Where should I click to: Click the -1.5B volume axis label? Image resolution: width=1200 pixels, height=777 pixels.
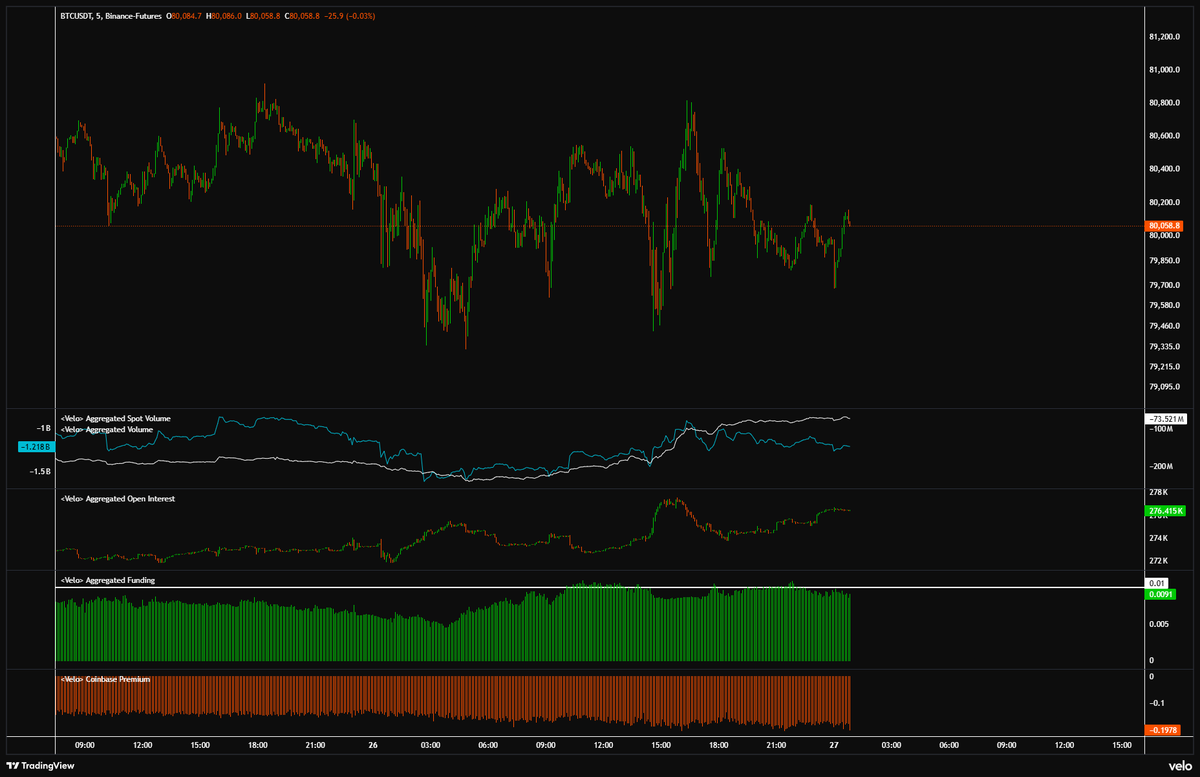coord(41,471)
